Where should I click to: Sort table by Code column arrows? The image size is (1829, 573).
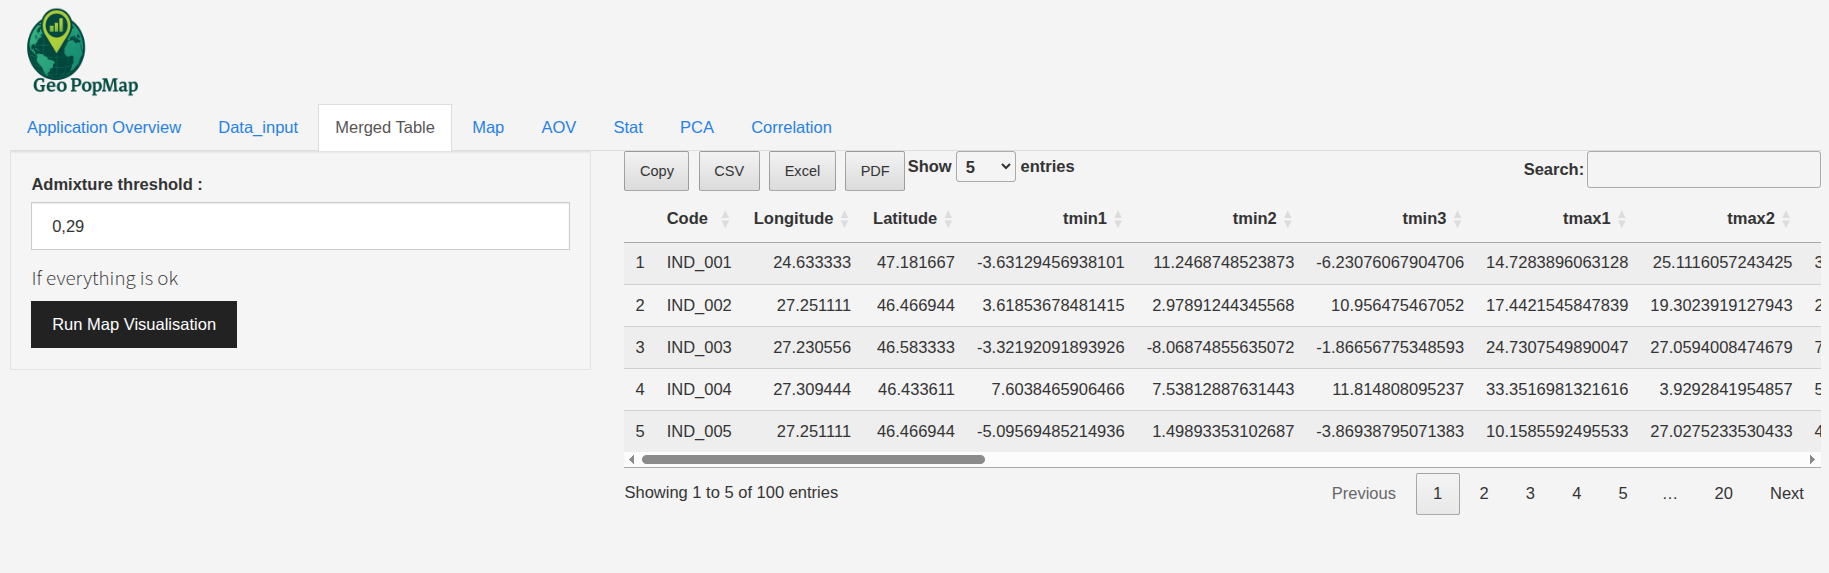(725, 219)
